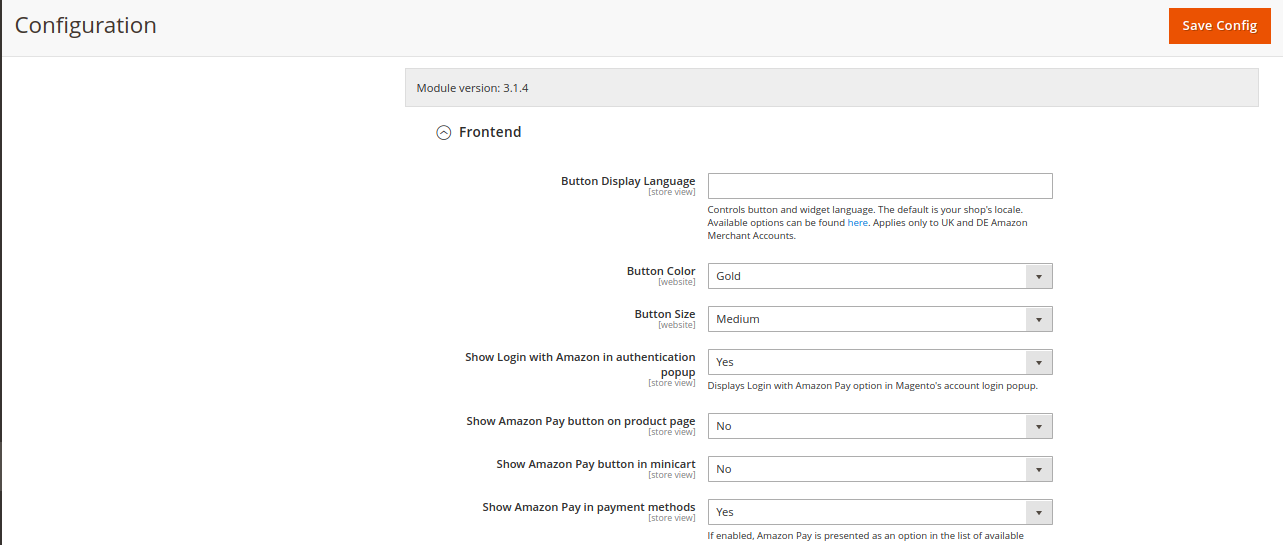The height and width of the screenshot is (545, 1283).
Task: Open the Button Color dropdown
Action: coord(880,276)
